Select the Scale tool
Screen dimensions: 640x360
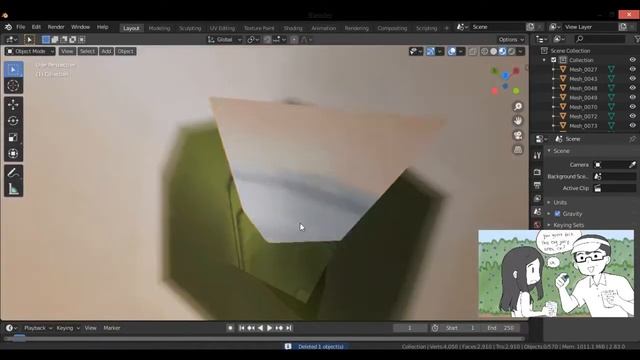pos(13,137)
